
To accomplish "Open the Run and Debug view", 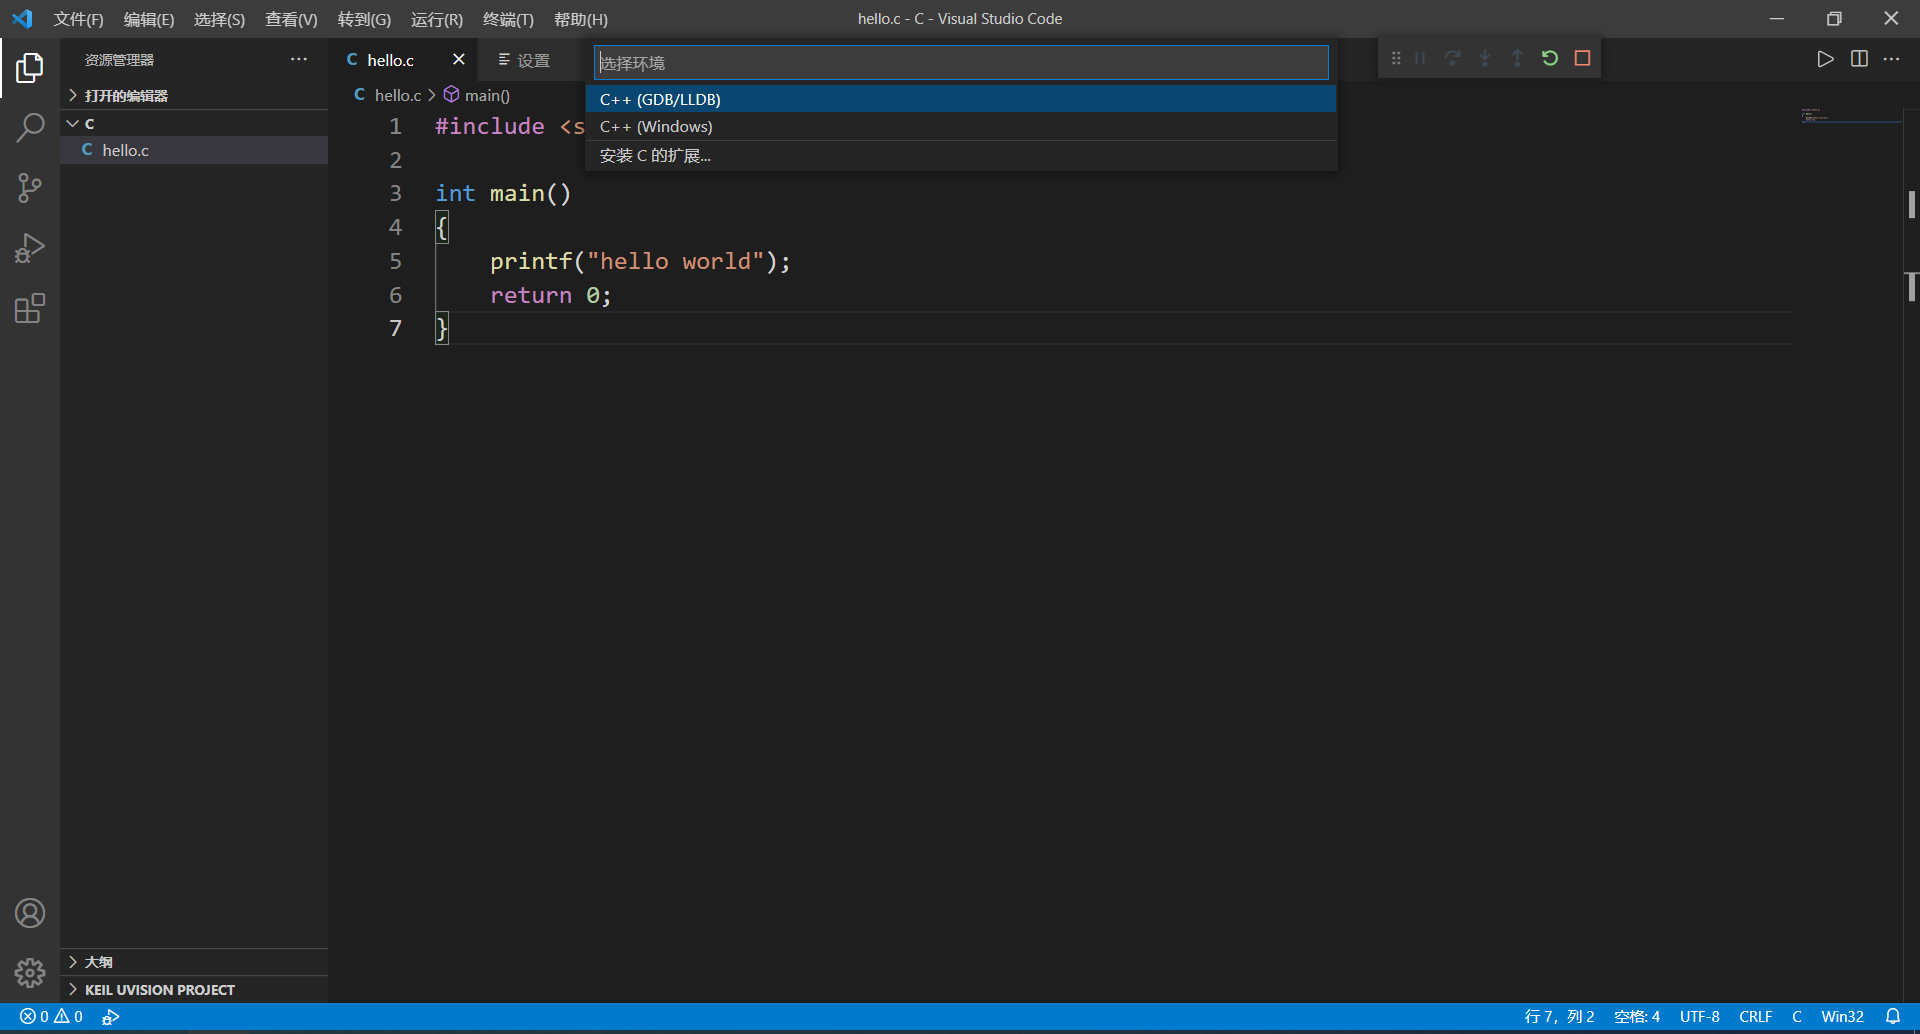I will (x=30, y=248).
